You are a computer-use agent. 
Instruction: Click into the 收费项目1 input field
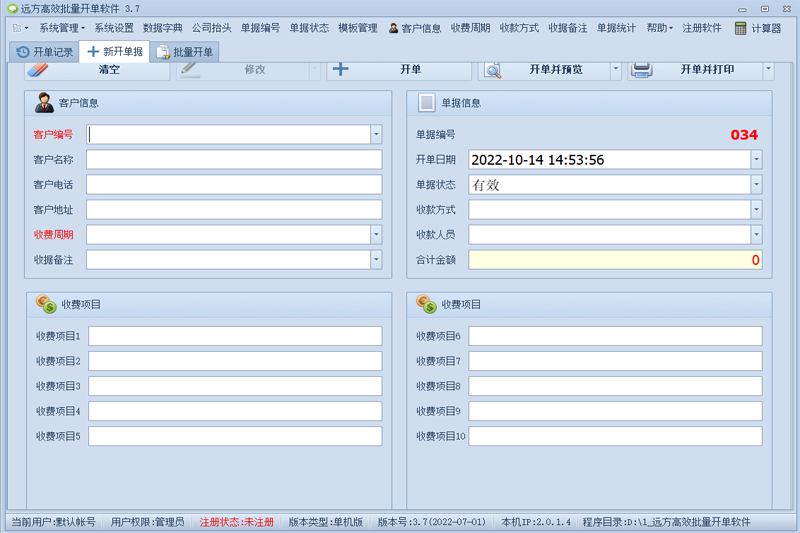tap(235, 336)
